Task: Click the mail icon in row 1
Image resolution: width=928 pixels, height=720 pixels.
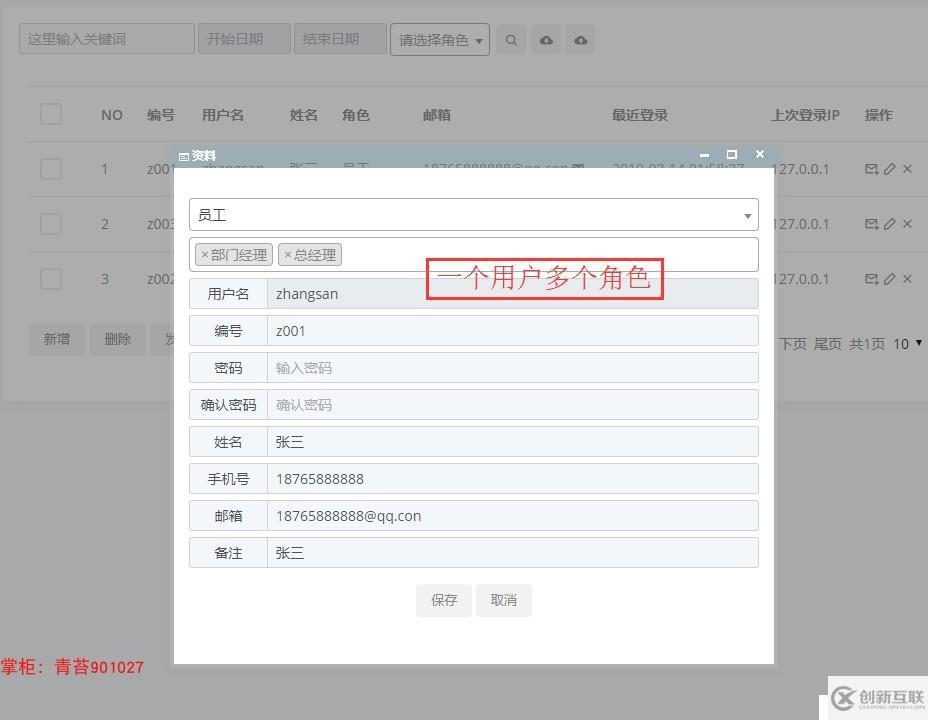Action: point(871,169)
